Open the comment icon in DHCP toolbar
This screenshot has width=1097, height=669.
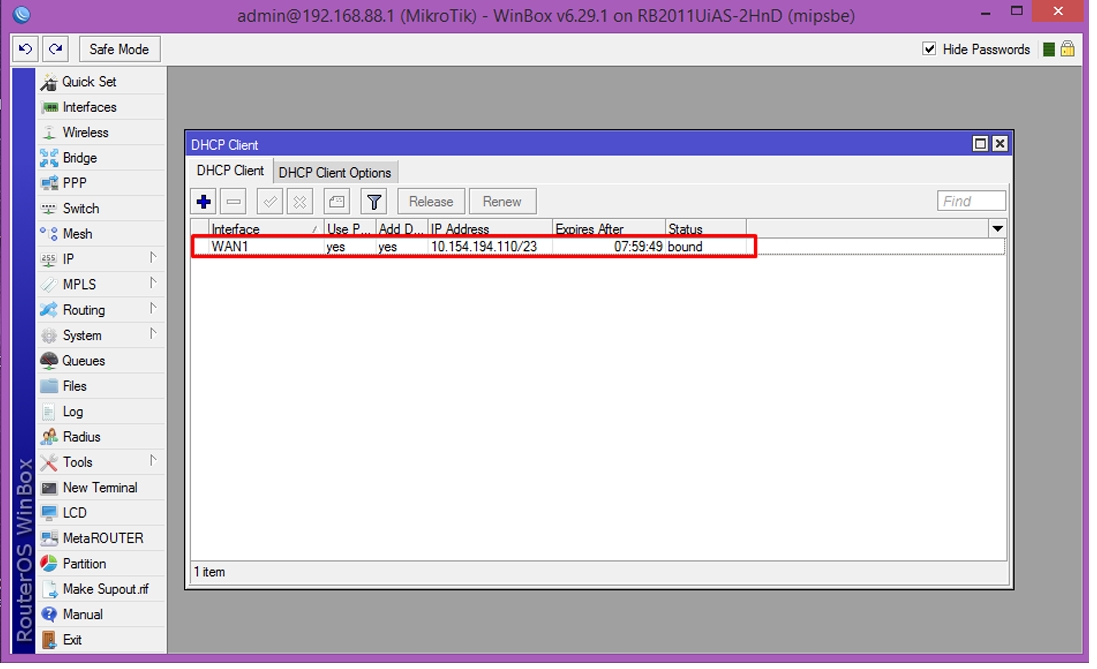tap(337, 202)
